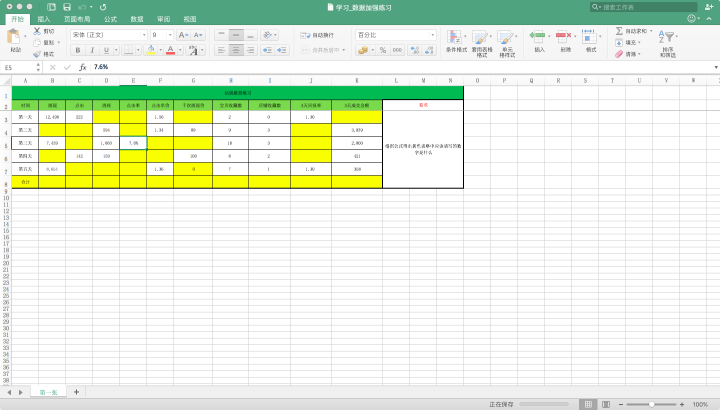The image size is (720, 410).
Task: Click the Redo circular arrow icon
Action: coord(103,7)
